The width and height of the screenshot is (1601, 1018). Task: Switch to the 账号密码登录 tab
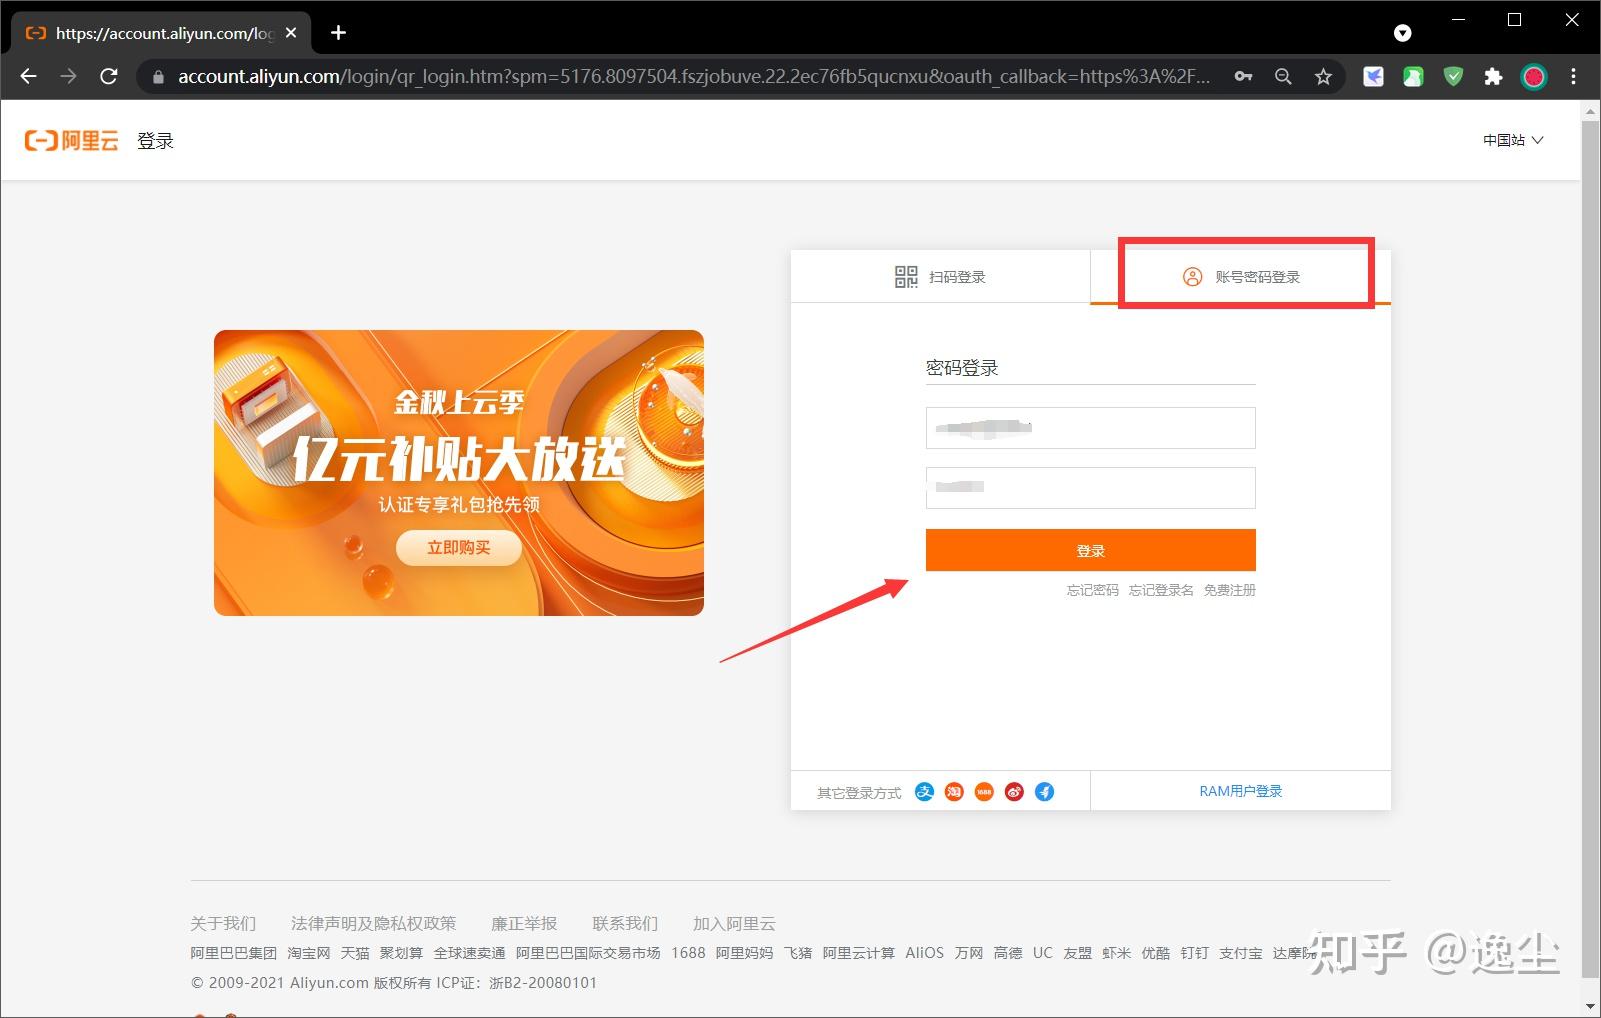point(1241,277)
